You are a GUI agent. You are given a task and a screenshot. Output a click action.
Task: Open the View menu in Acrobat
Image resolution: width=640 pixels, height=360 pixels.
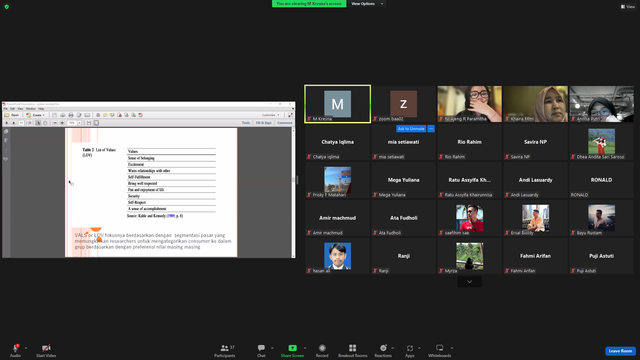coord(20,109)
